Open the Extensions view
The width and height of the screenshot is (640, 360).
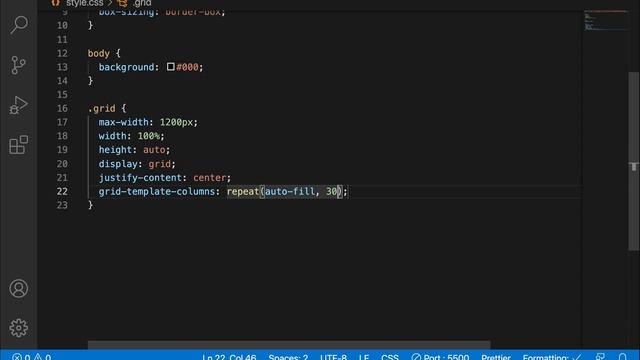18,145
